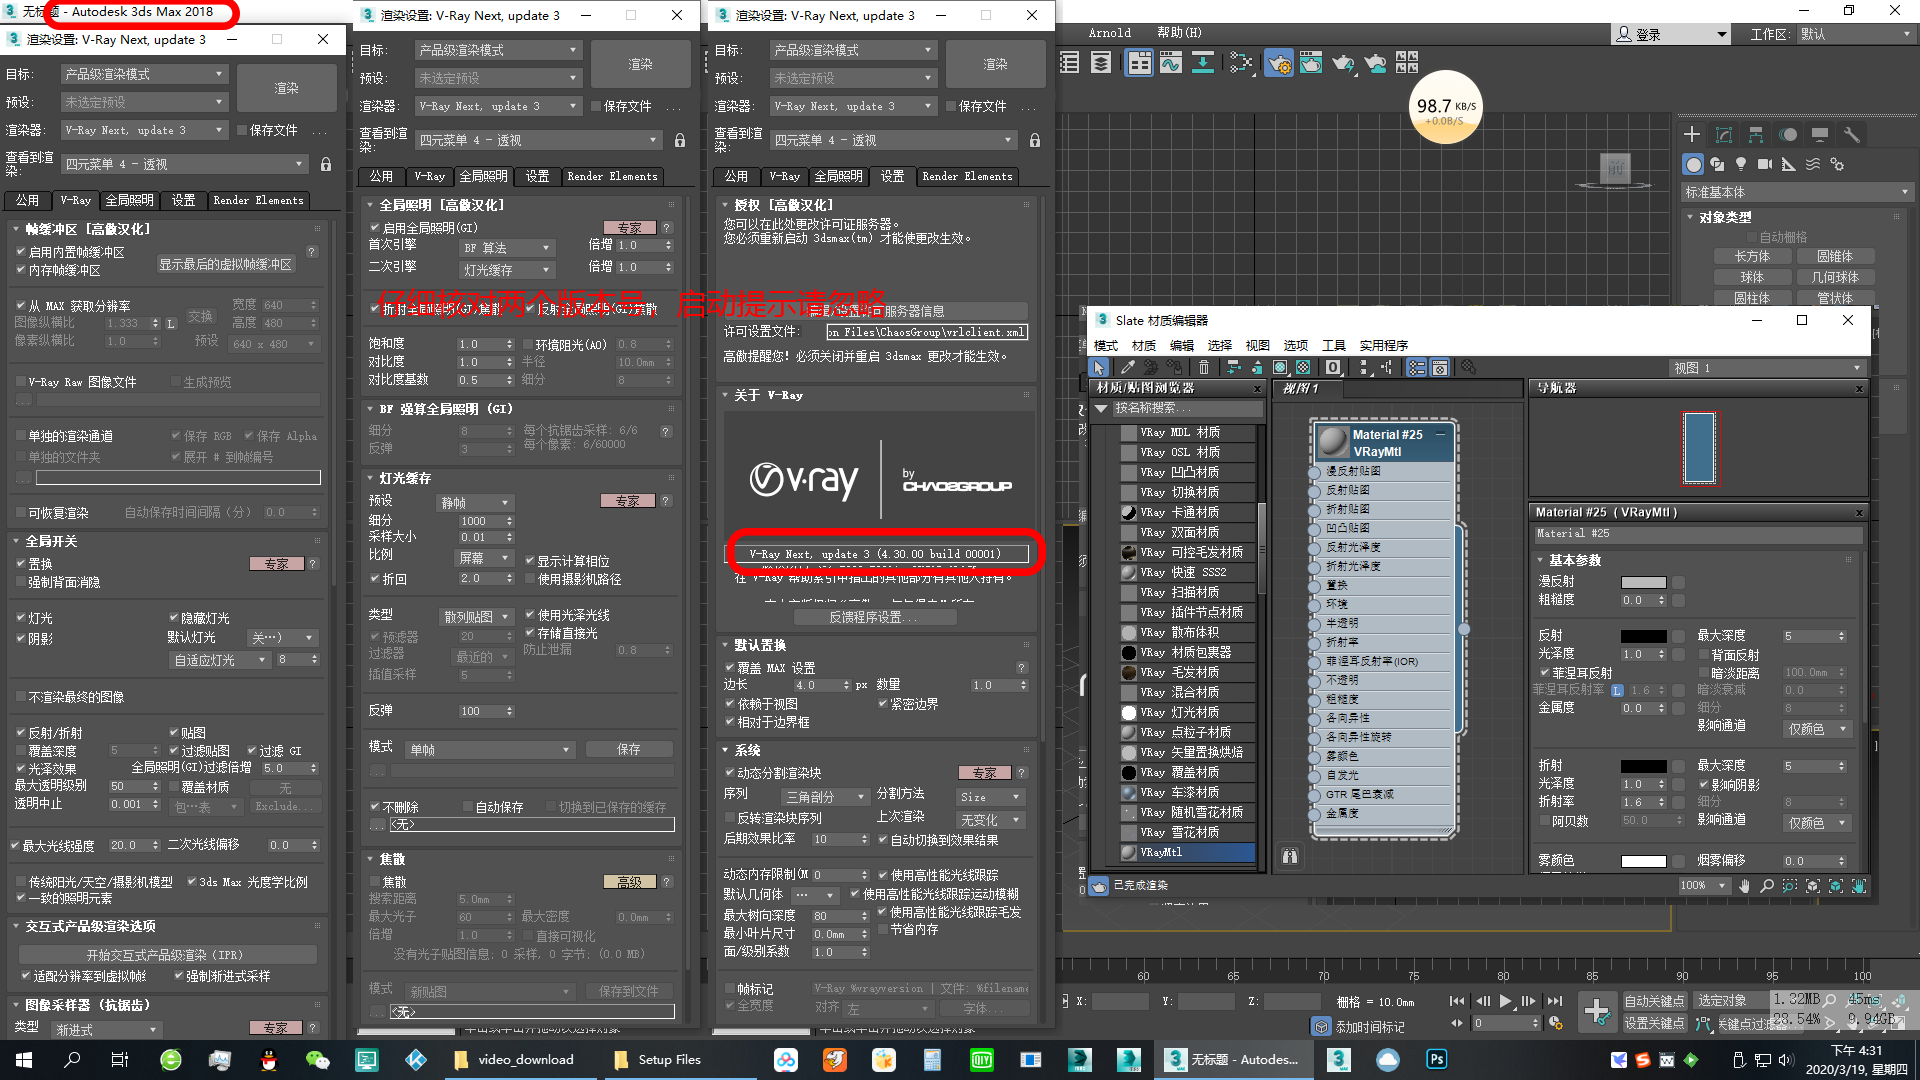Toggle 菲涅耳反射 checkbox in material parameters
The height and width of the screenshot is (1080, 1920).
(1545, 673)
